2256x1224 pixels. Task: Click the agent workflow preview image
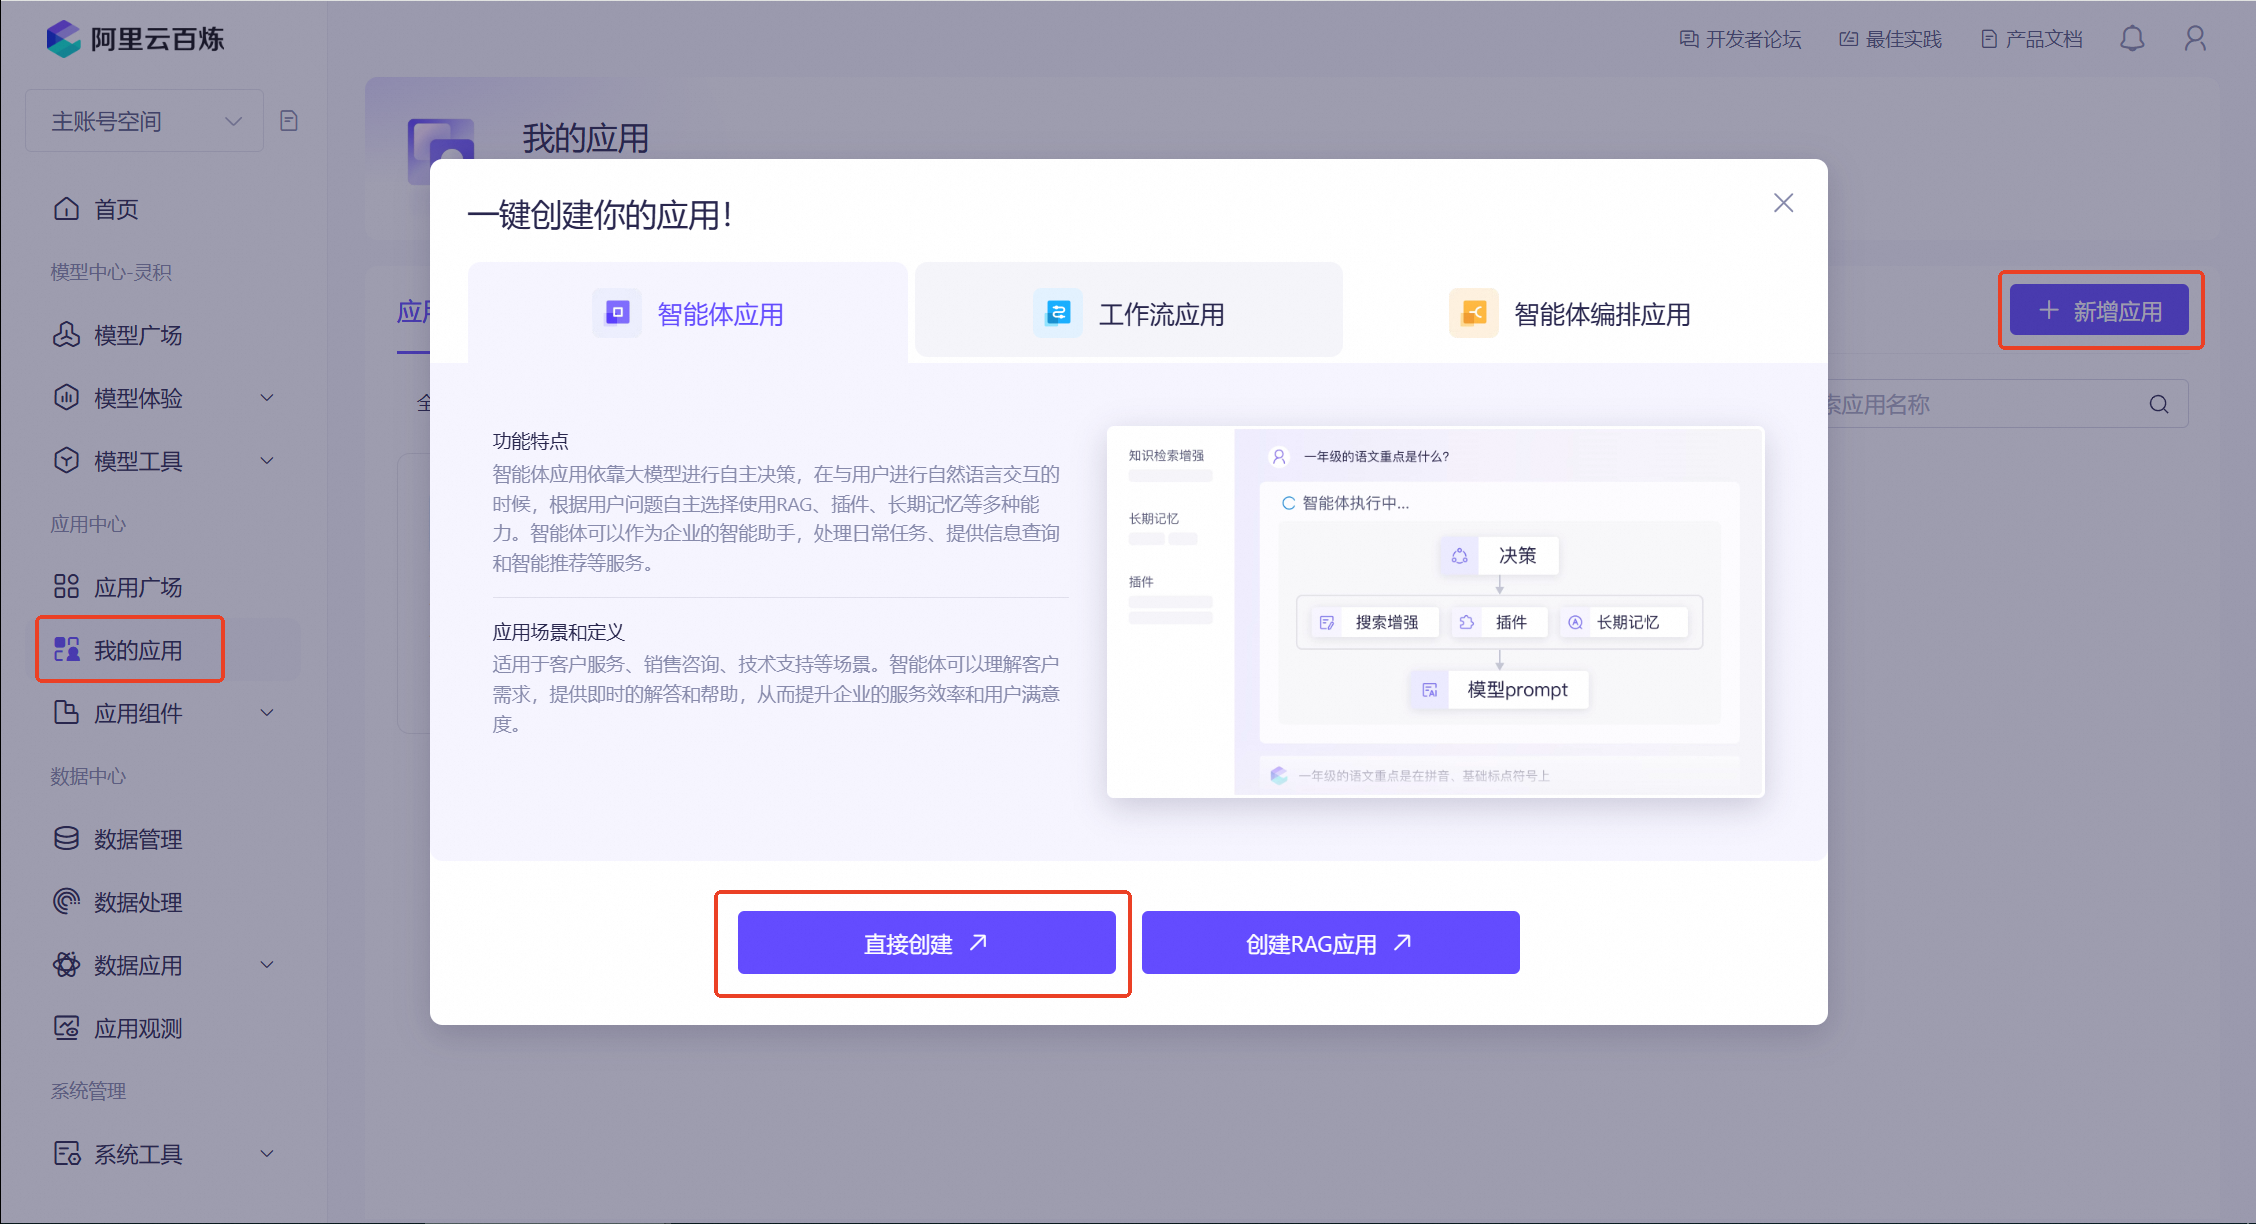tap(1435, 612)
